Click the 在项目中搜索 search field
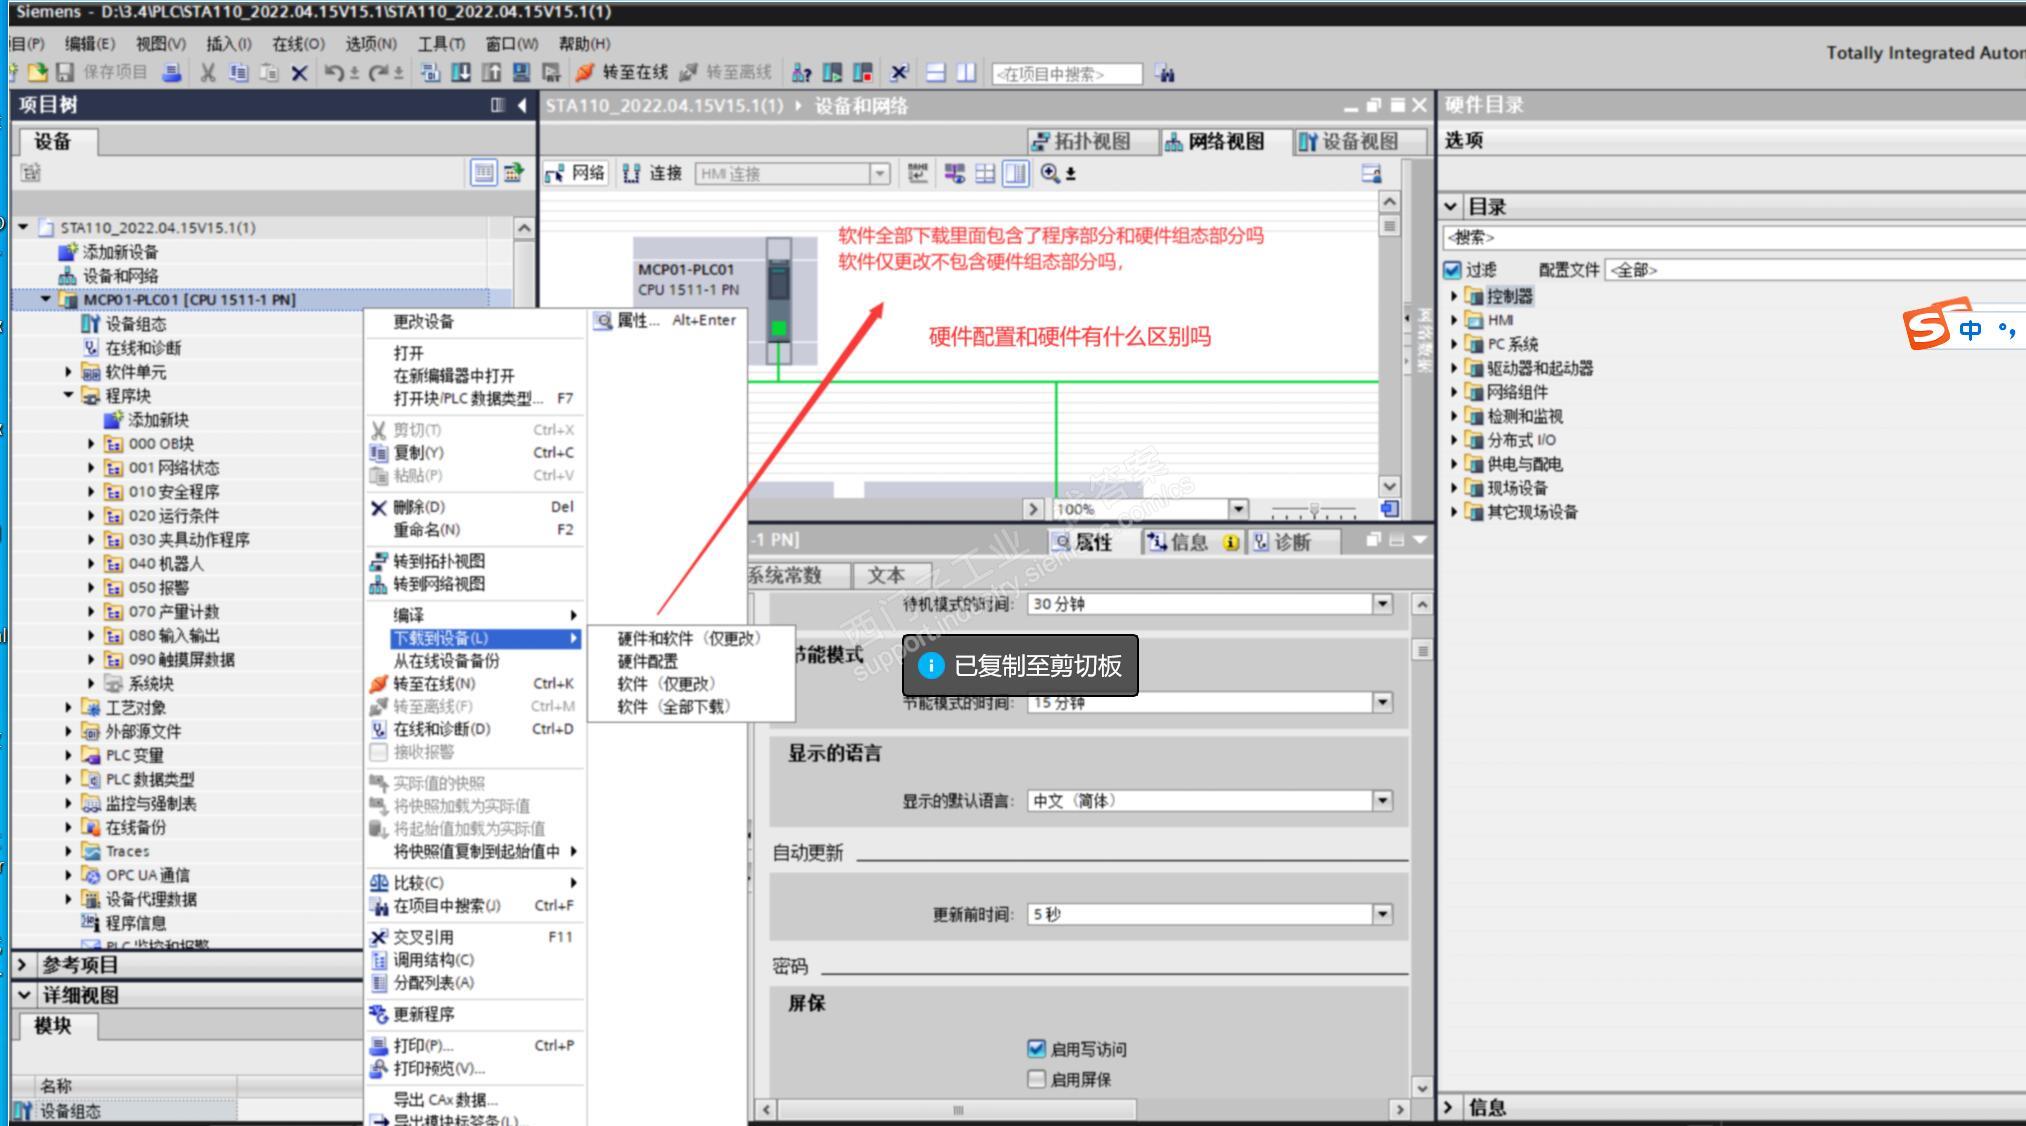This screenshot has height=1126, width=2026. (1066, 74)
